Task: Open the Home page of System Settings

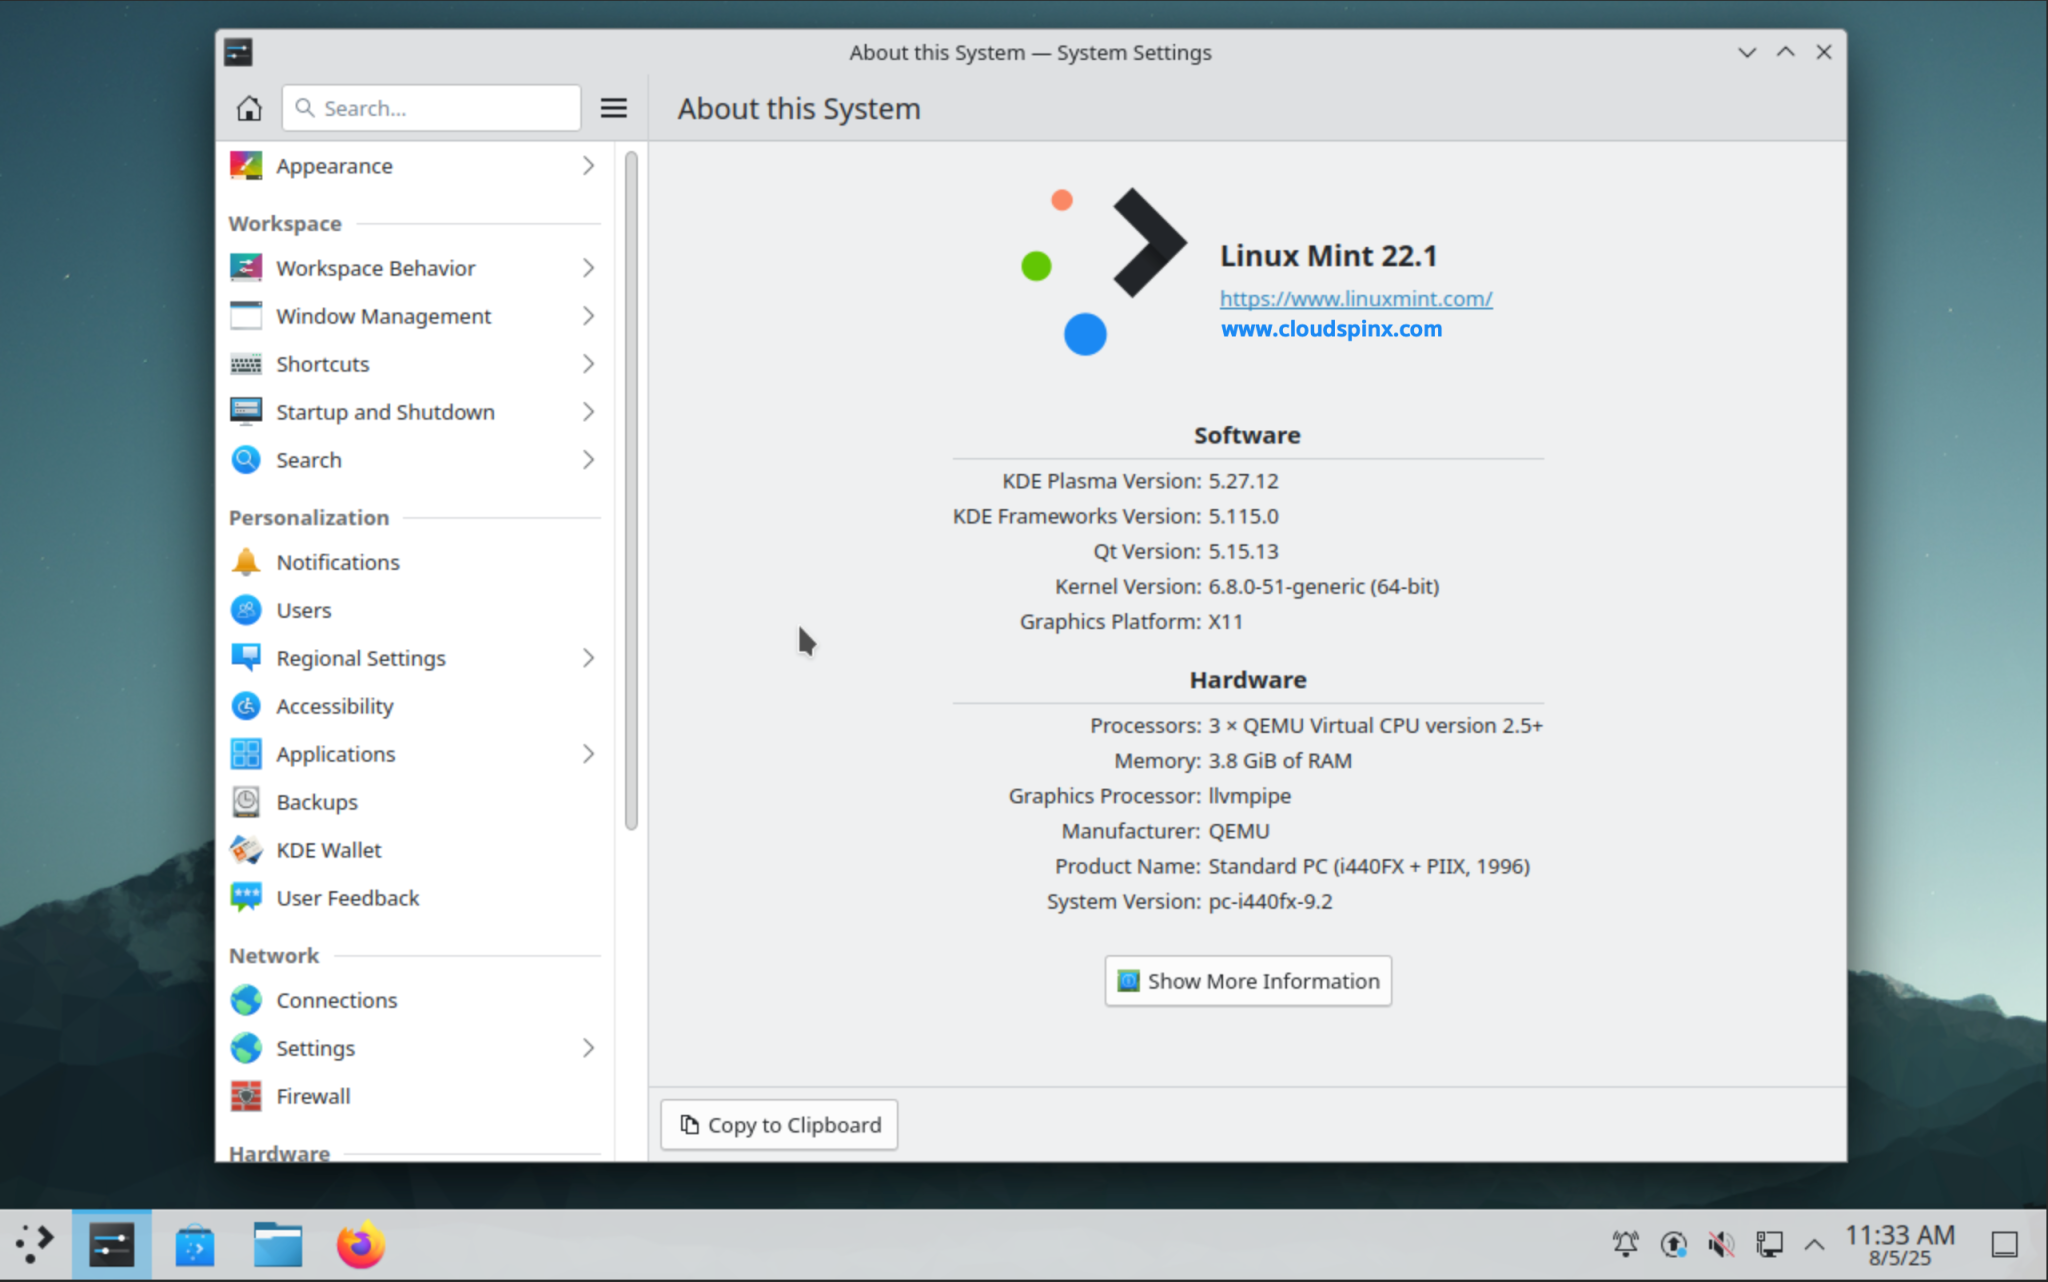Action: (248, 107)
